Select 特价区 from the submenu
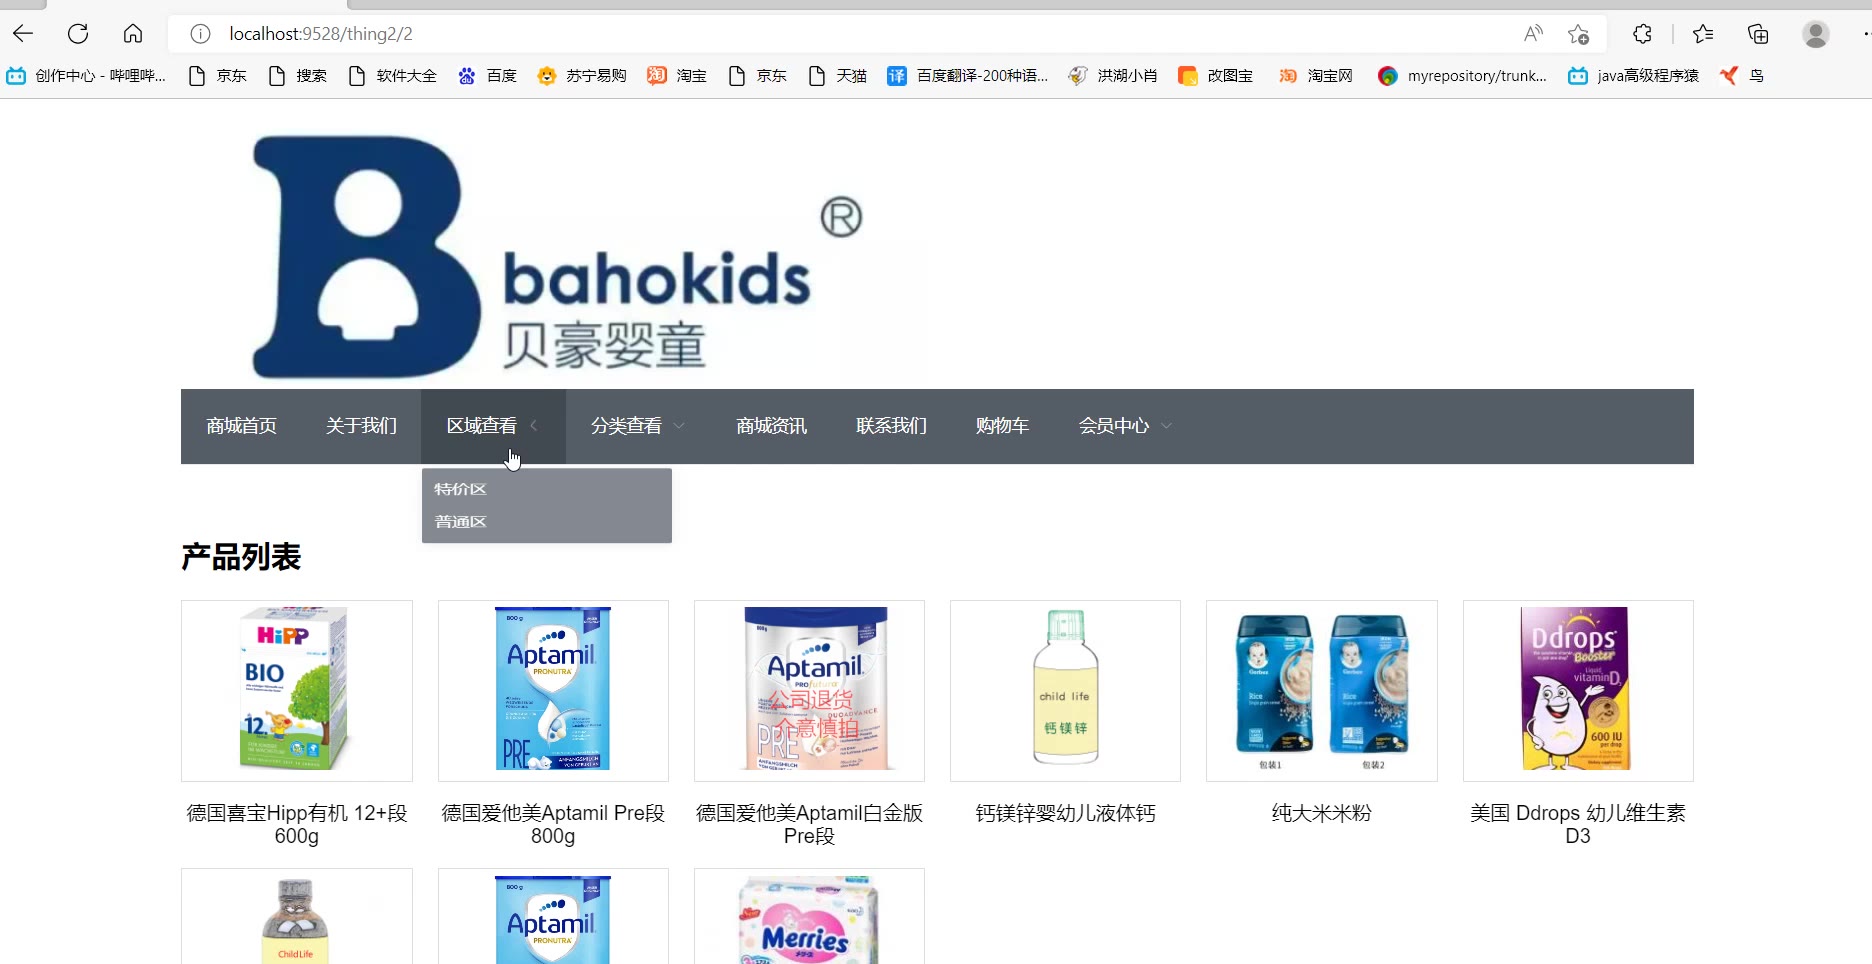The width and height of the screenshot is (1872, 964). (x=460, y=489)
